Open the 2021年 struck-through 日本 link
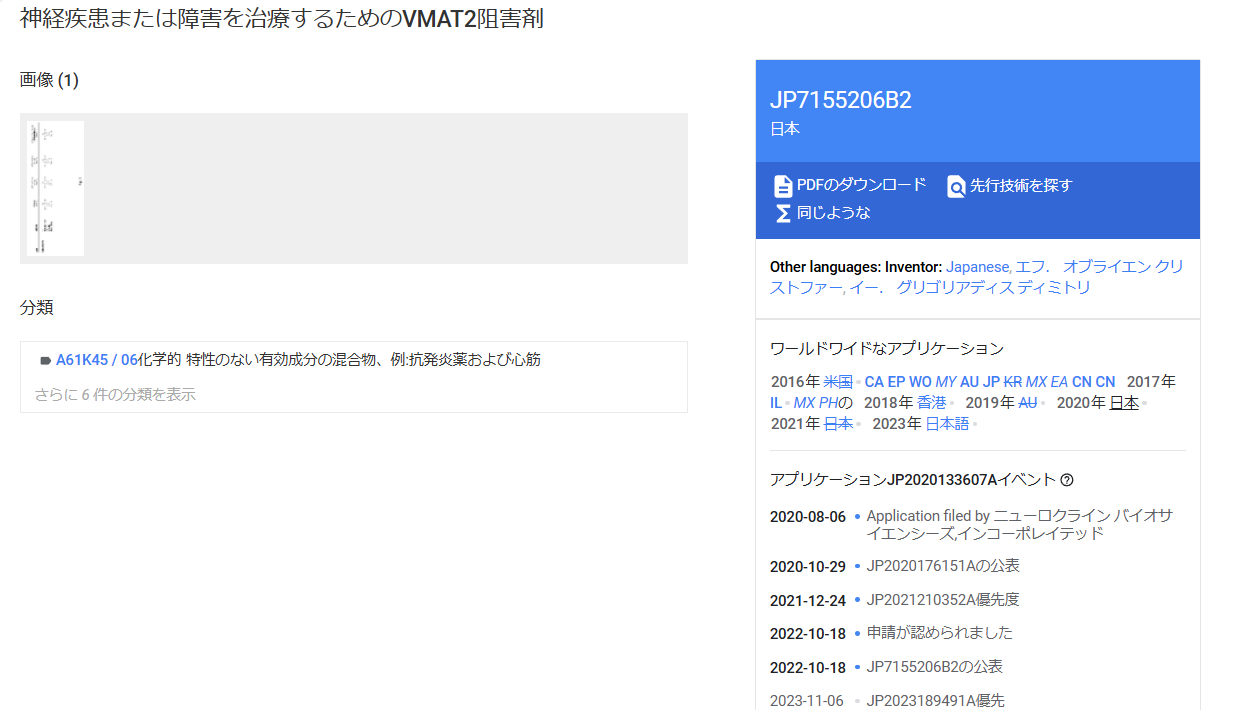Viewport: 1241px width, 710px height. click(838, 424)
